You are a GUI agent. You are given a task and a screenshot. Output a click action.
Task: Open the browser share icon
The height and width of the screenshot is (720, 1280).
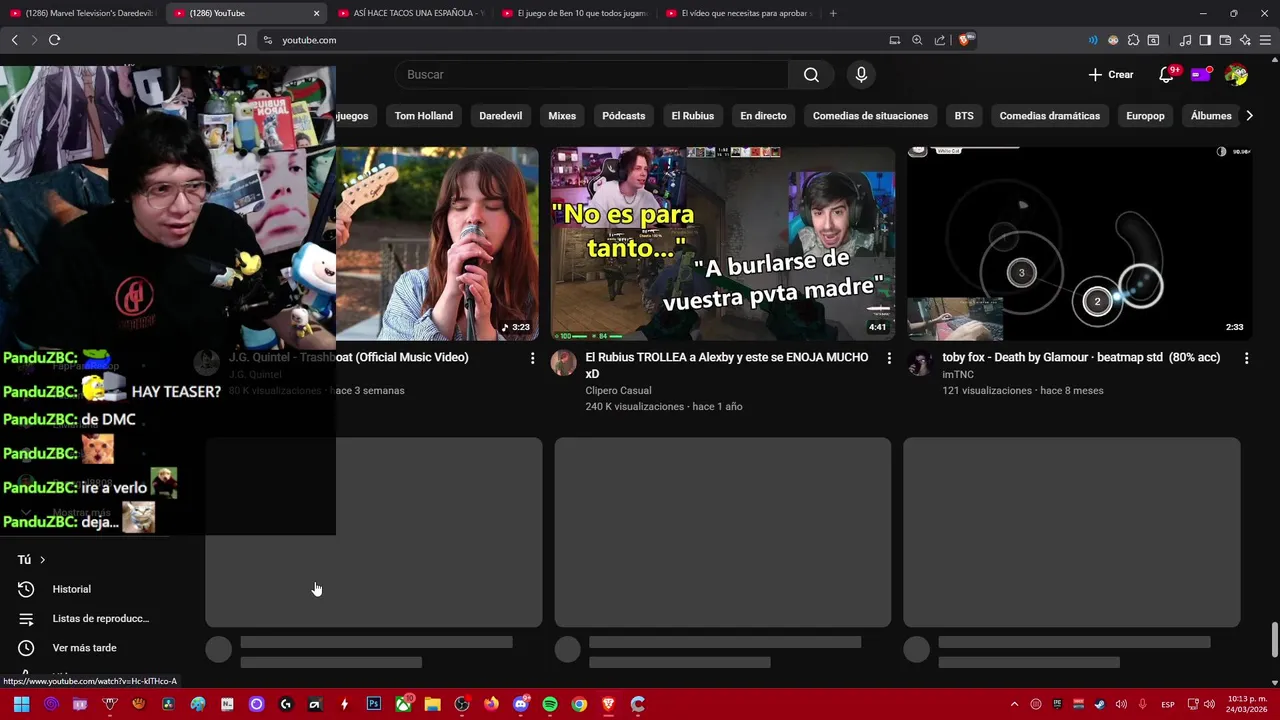940,40
